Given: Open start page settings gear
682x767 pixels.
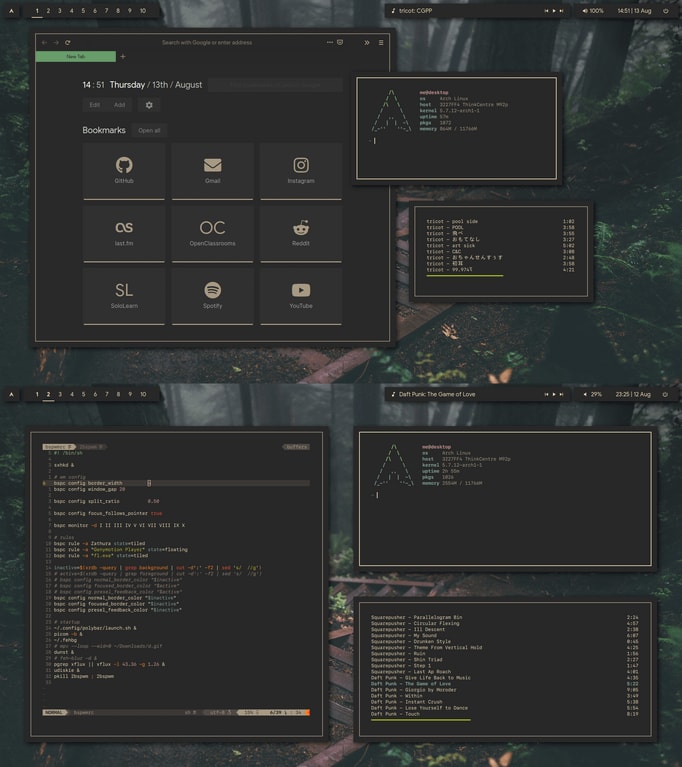Looking at the screenshot, I should (149, 105).
